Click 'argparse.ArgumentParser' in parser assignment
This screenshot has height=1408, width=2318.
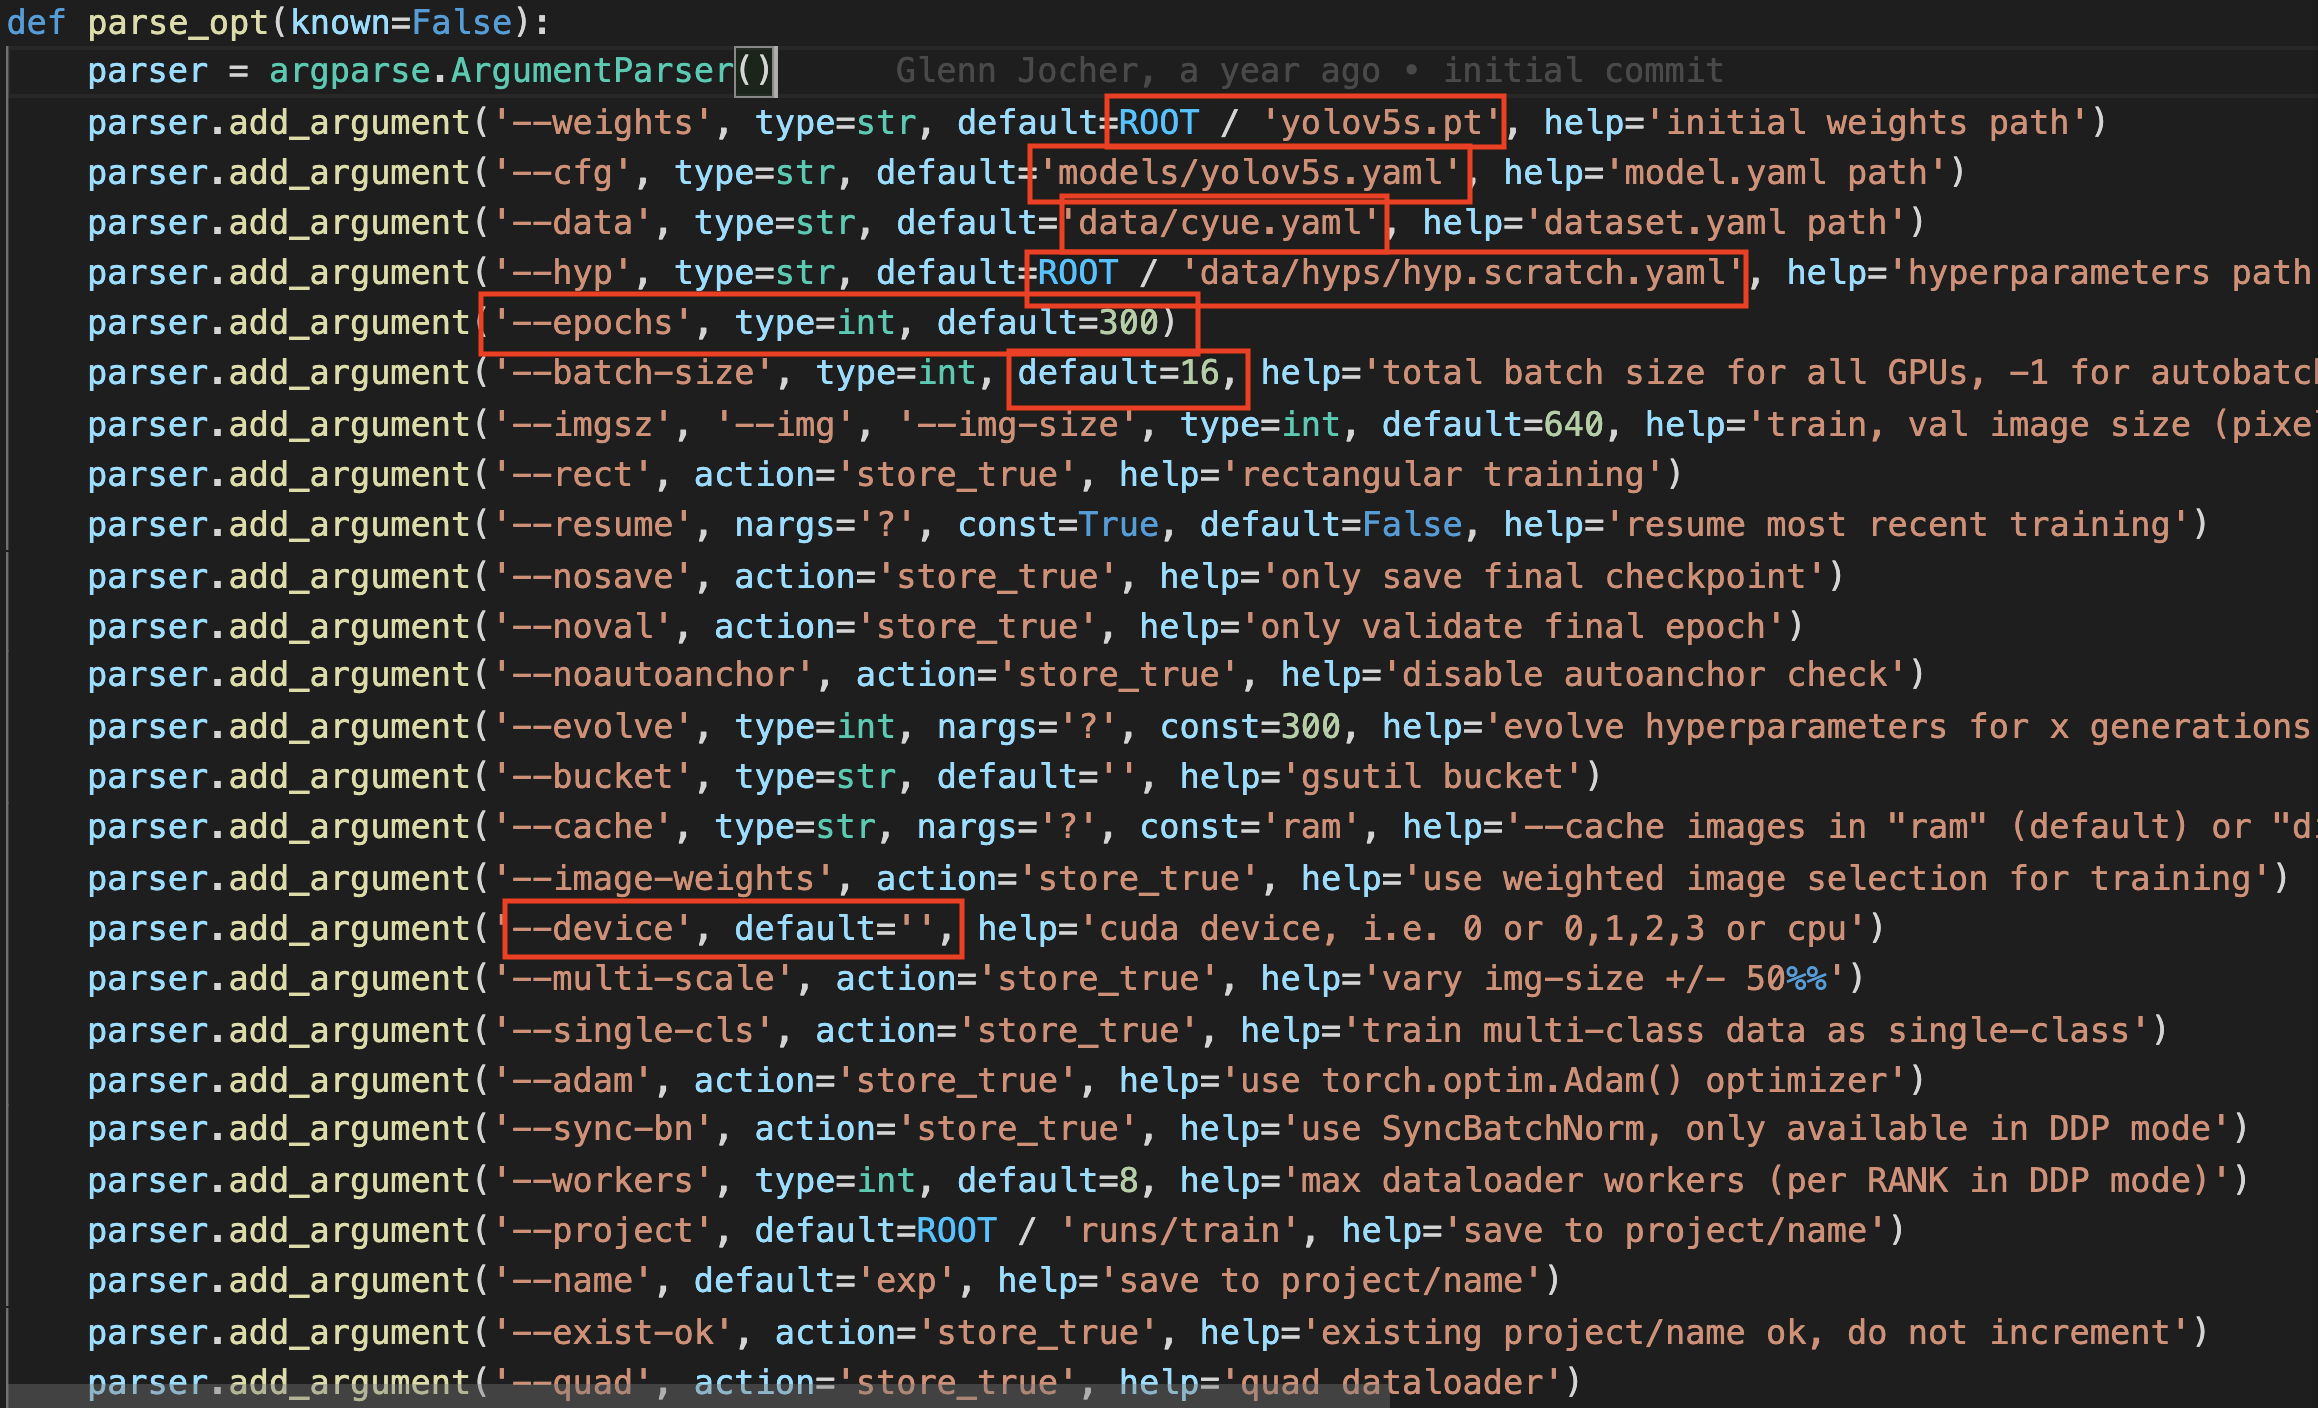(501, 71)
